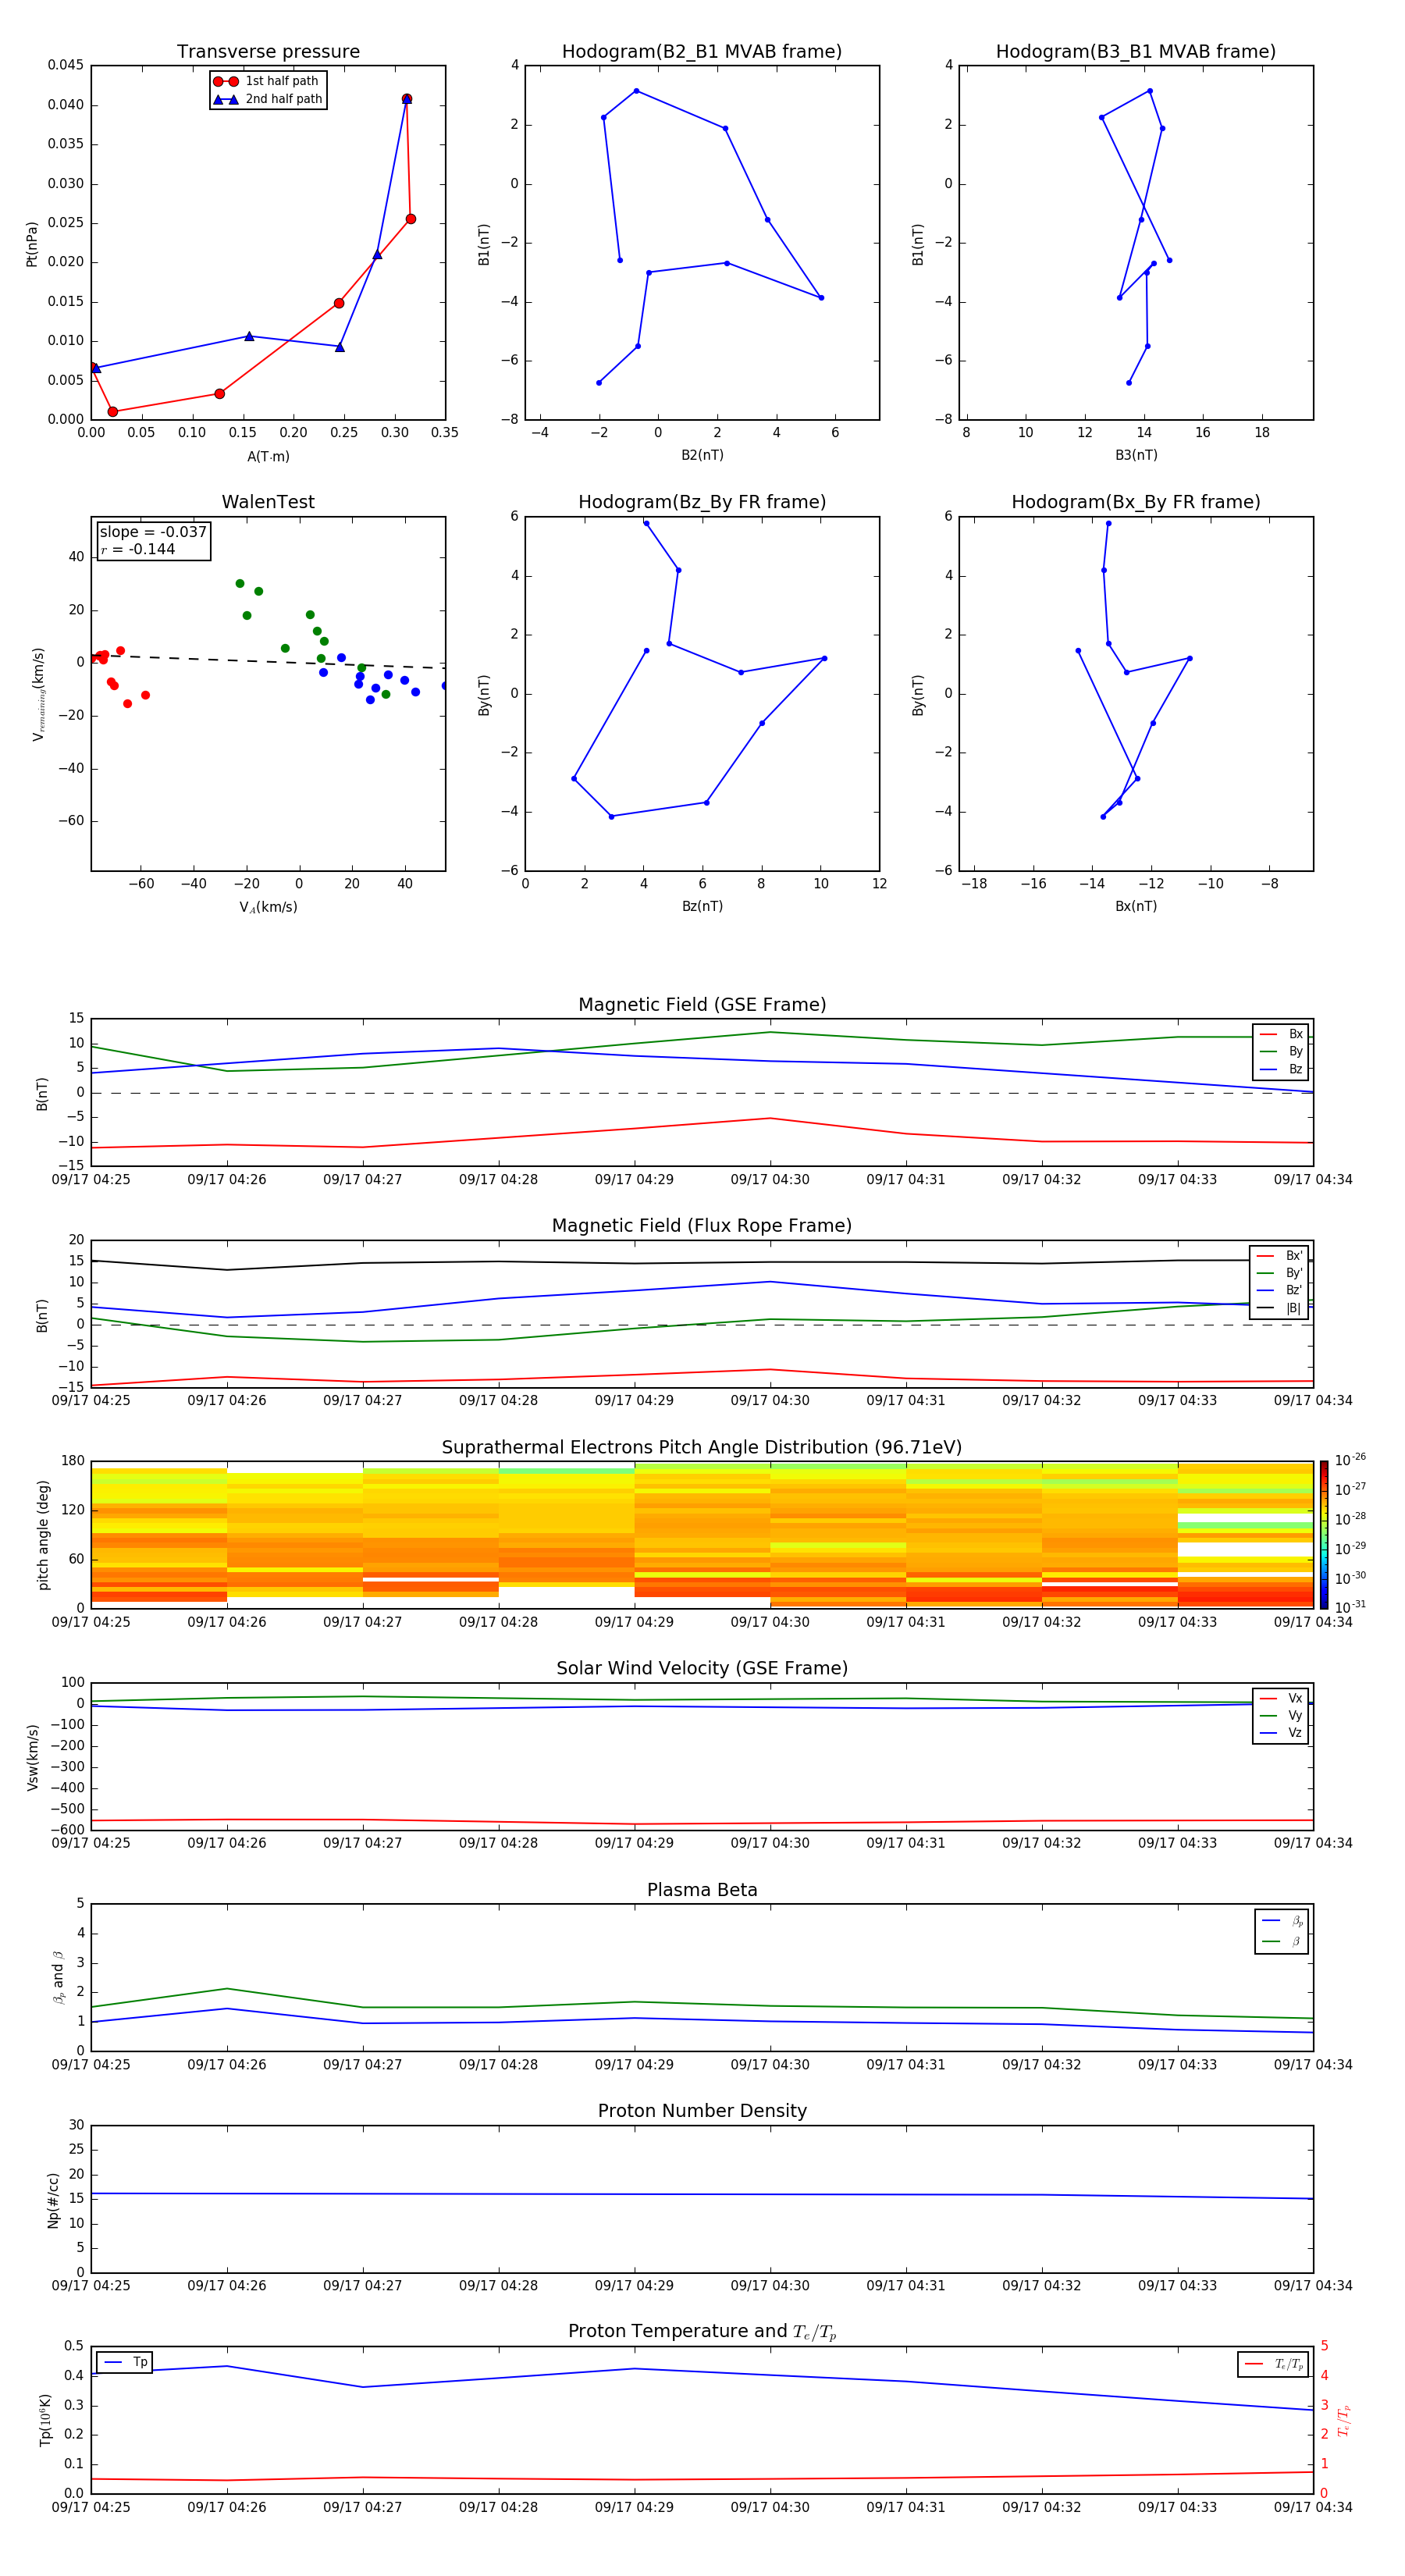The image size is (1405, 2576).
Task: Click the "Pt(nPa)" y-axis label
Action: coord(32,243)
